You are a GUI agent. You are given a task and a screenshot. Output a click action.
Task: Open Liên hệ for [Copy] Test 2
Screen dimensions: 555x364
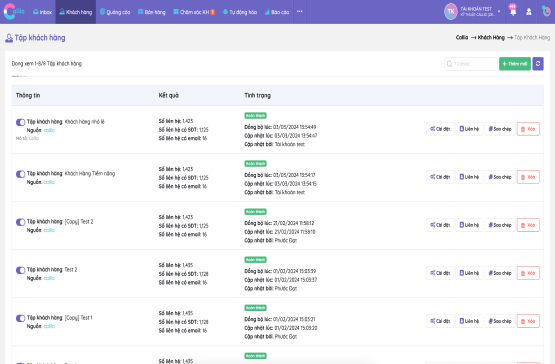coord(469,225)
